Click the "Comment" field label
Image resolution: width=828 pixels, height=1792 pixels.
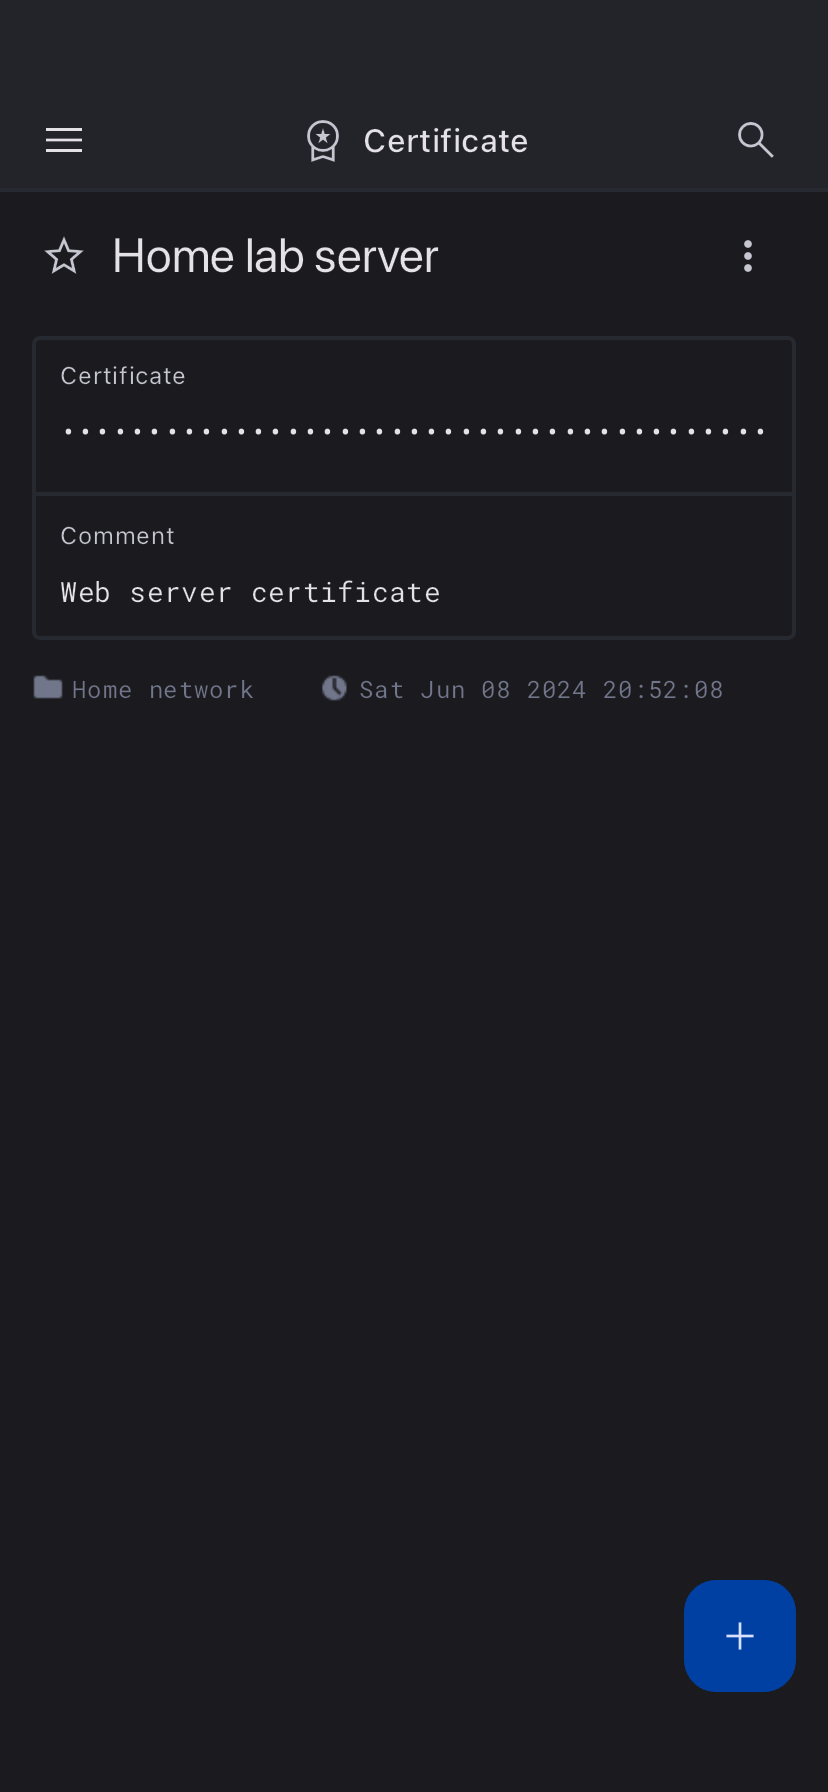tap(118, 536)
